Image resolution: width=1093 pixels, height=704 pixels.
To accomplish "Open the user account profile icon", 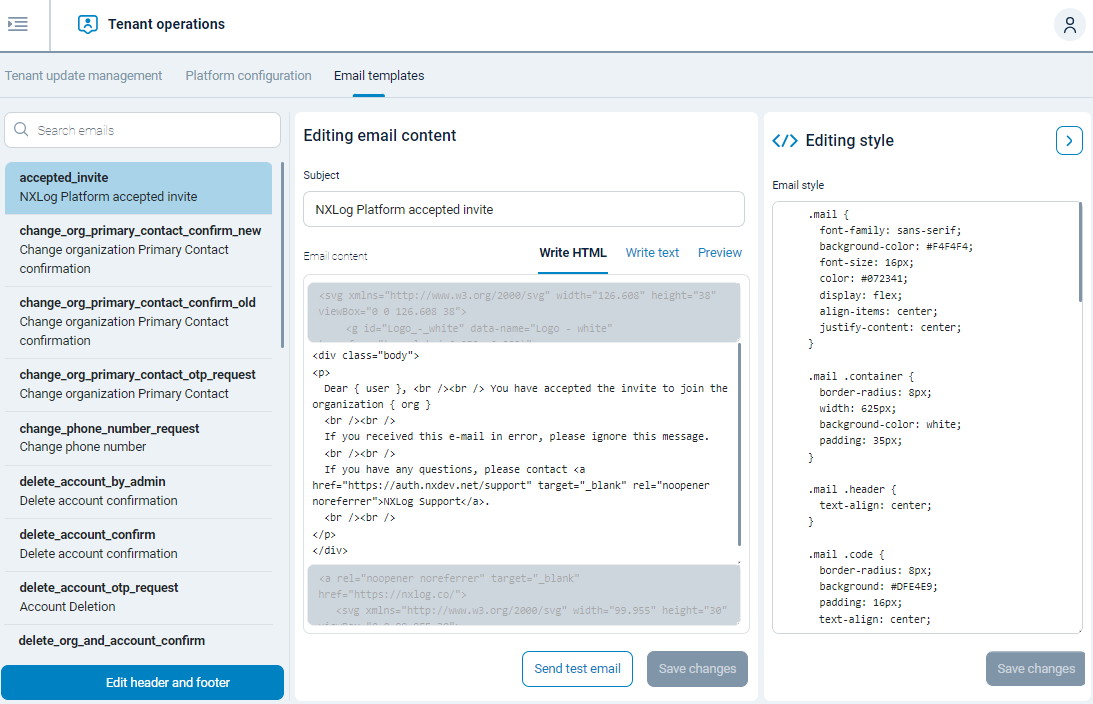I will click(1069, 24).
